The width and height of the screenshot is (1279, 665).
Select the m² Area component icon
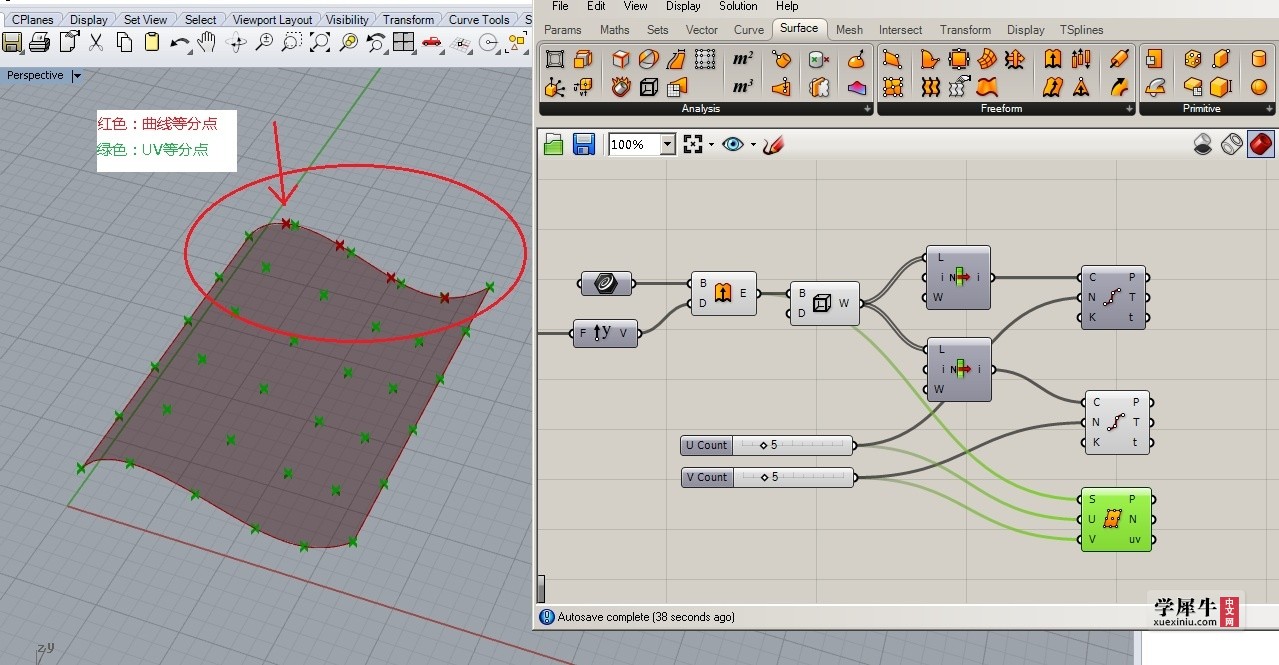pos(743,59)
